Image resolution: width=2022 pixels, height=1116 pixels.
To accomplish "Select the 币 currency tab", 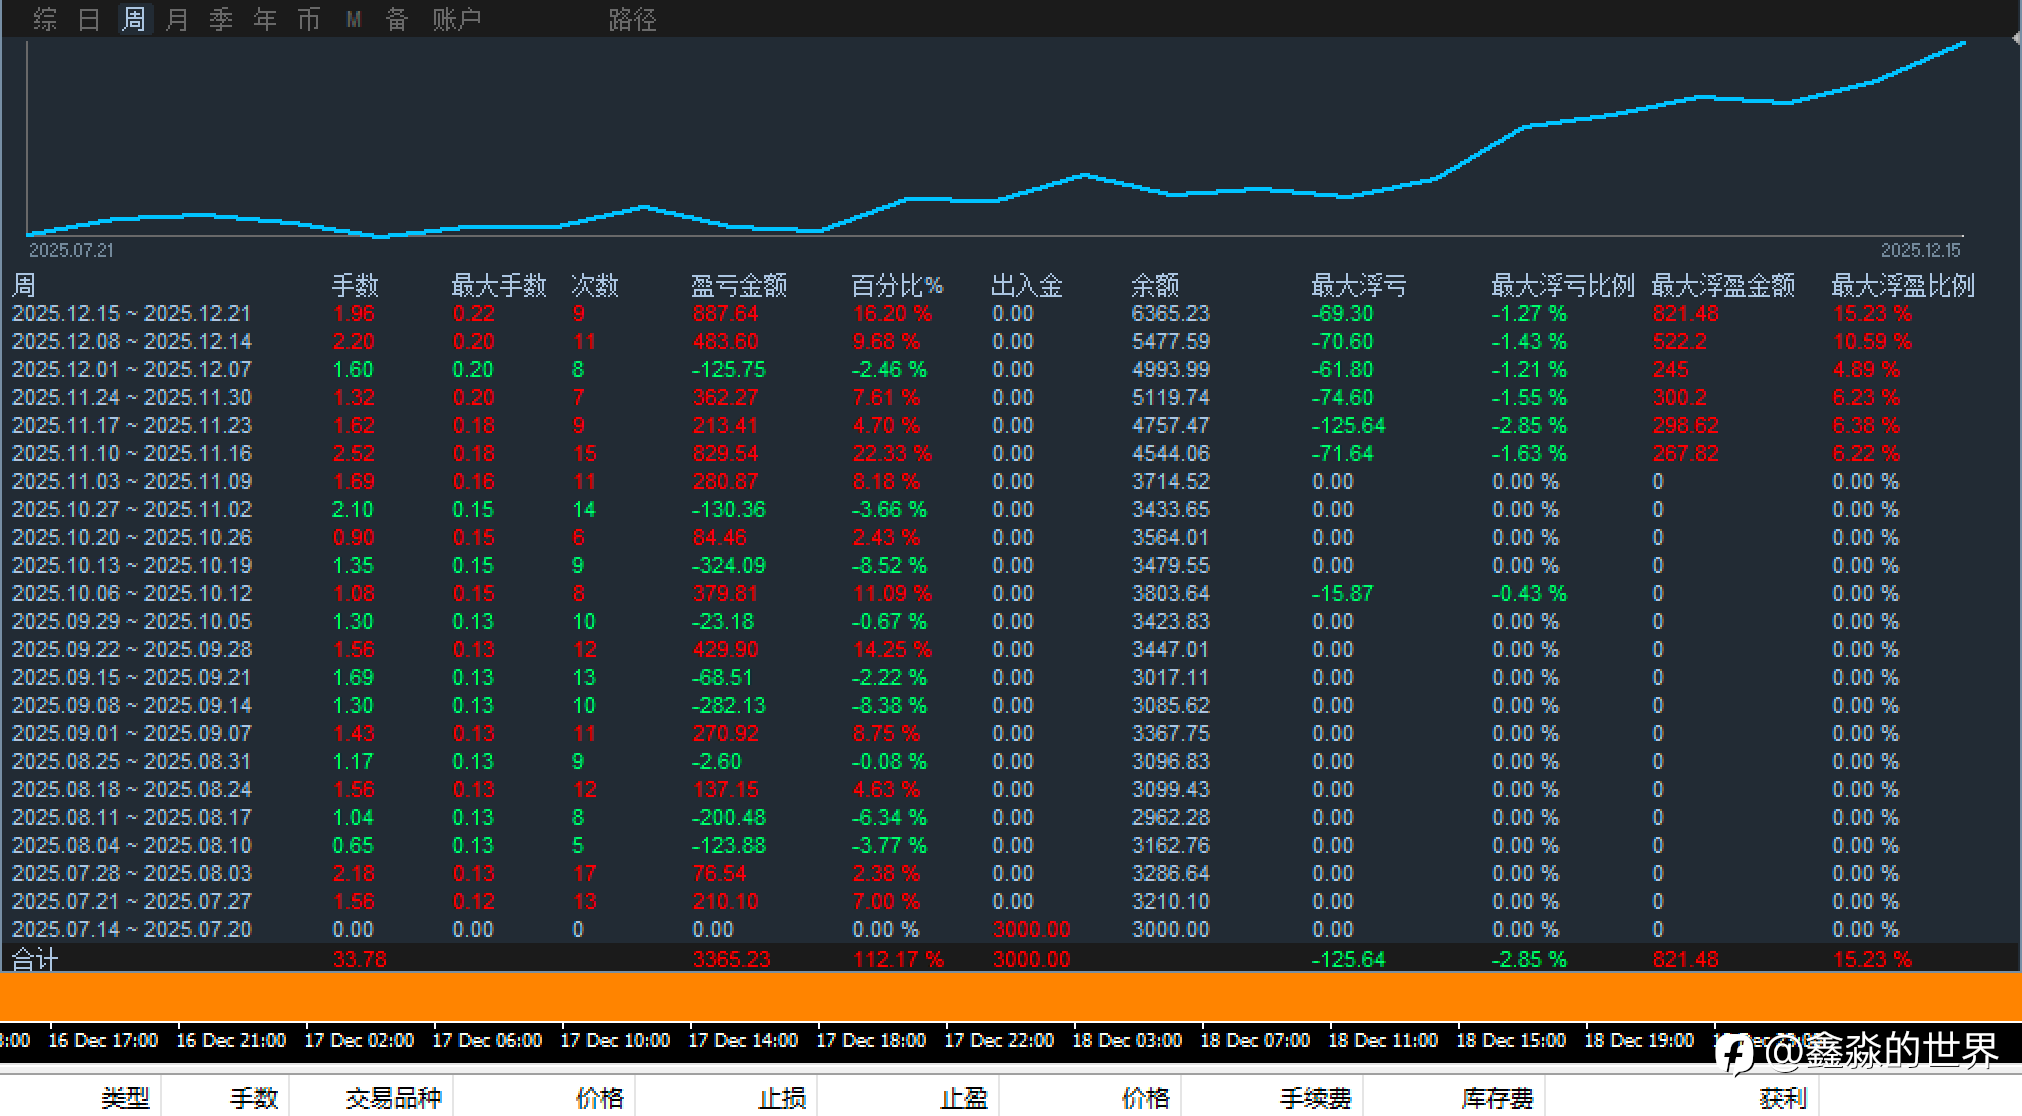I will click(x=309, y=19).
